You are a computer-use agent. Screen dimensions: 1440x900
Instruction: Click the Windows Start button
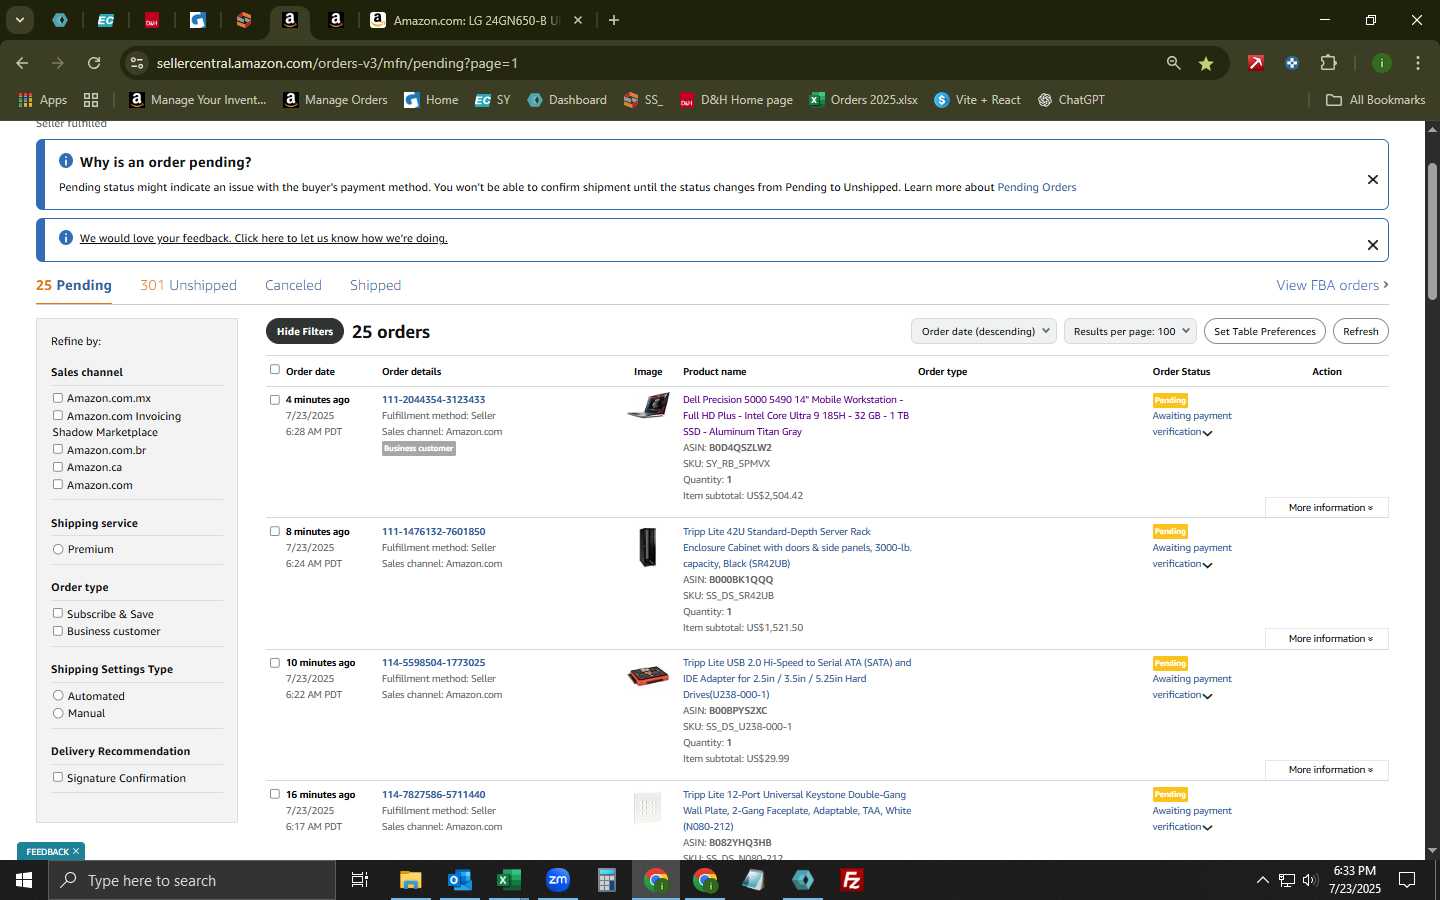point(24,880)
